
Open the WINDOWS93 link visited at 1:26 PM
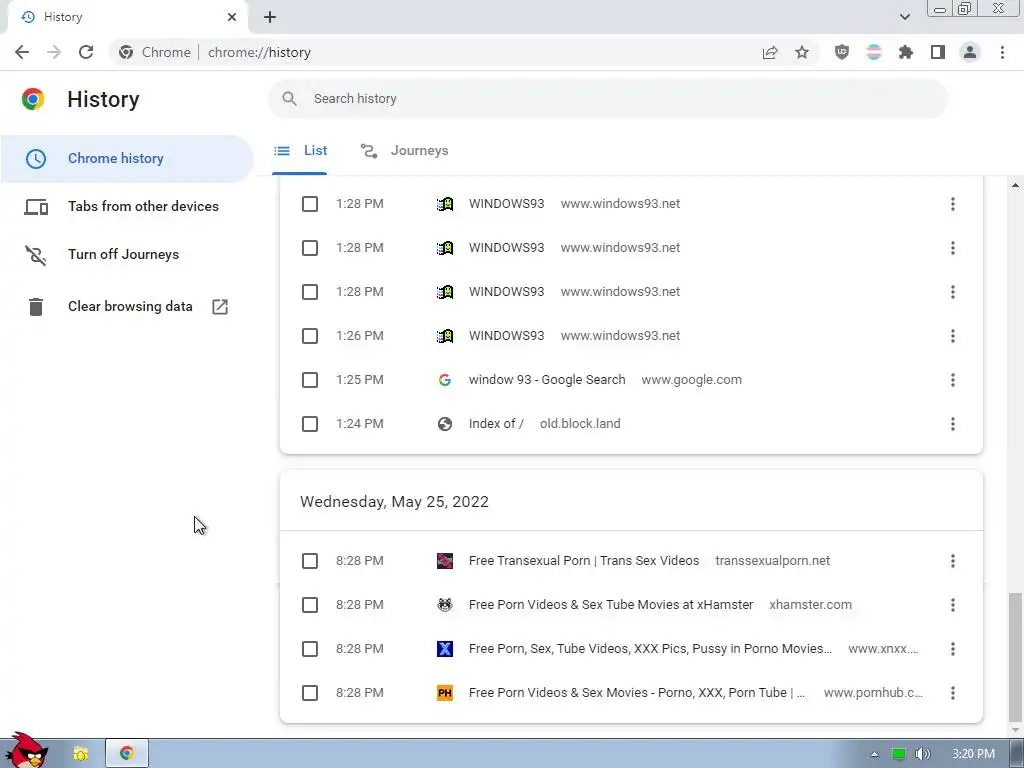click(x=506, y=336)
